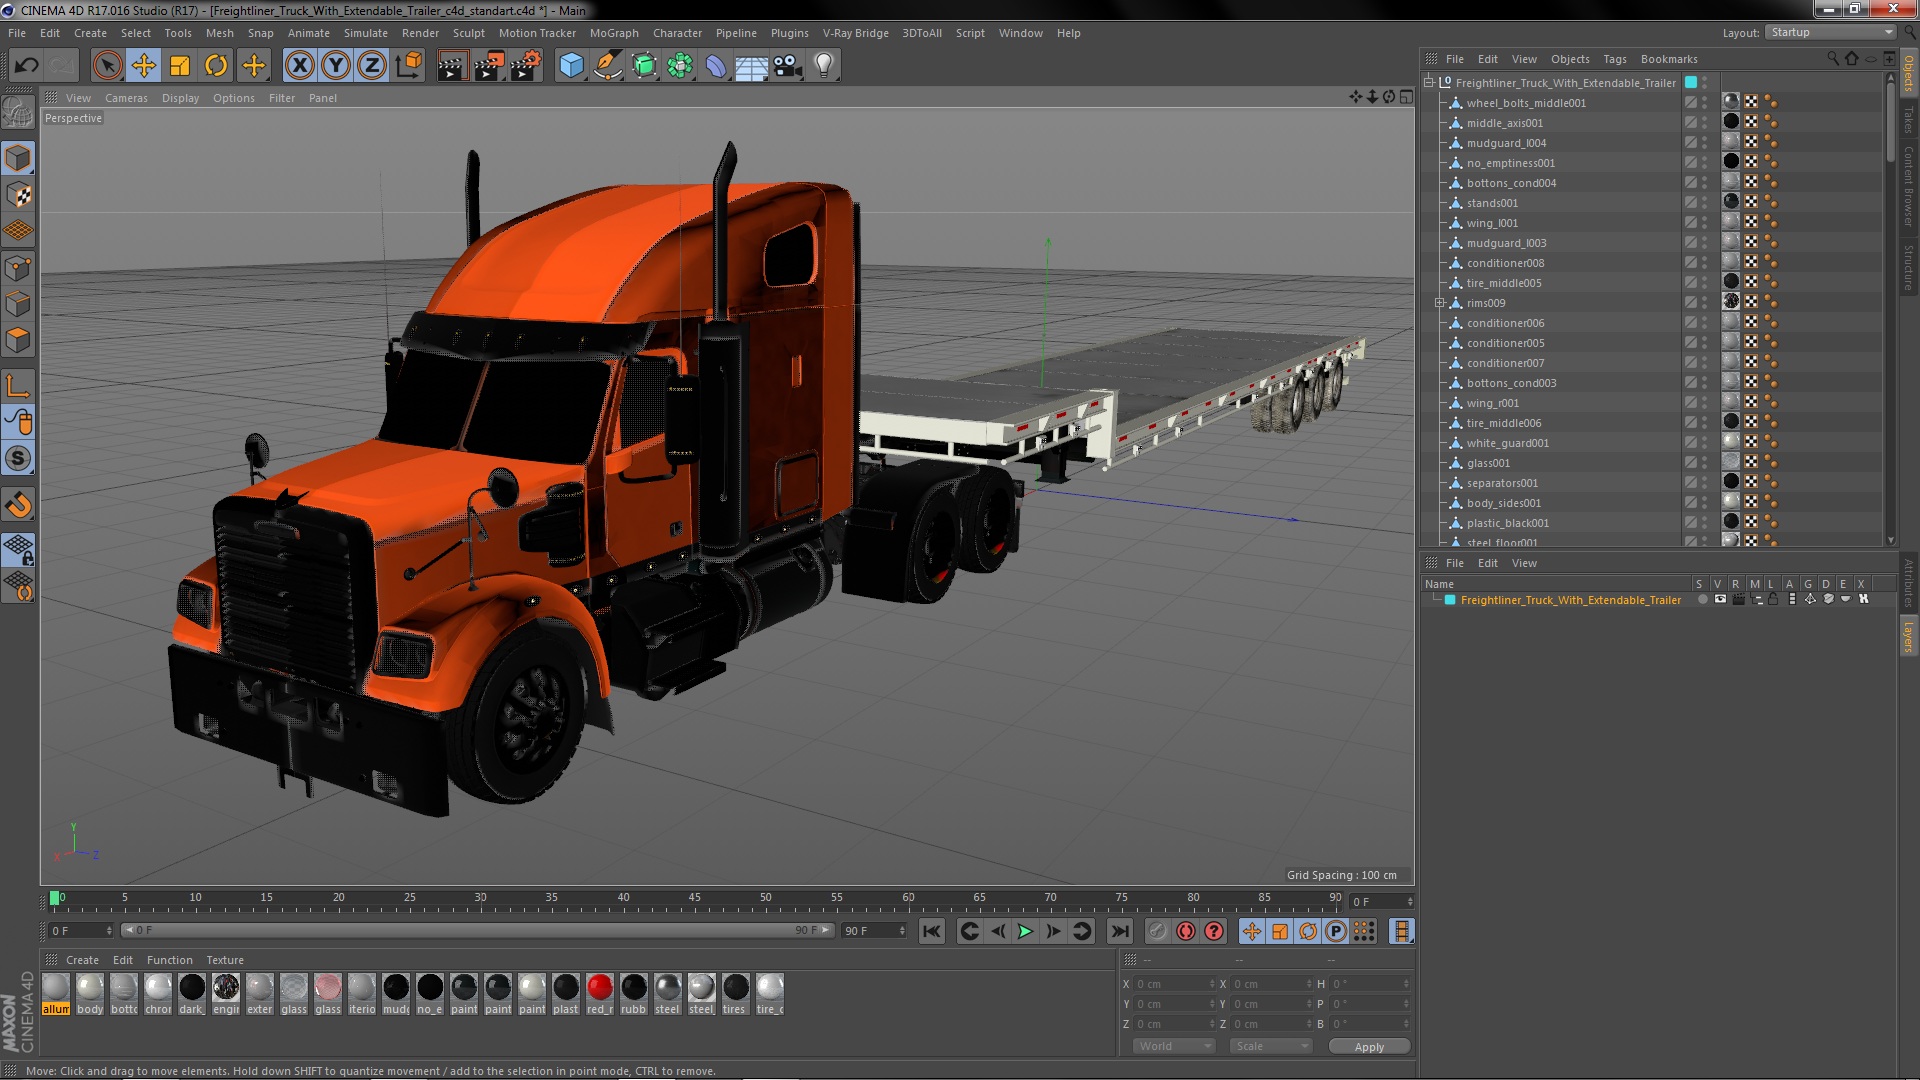Open the Simulate menu
1920x1080 pixels.
click(366, 33)
